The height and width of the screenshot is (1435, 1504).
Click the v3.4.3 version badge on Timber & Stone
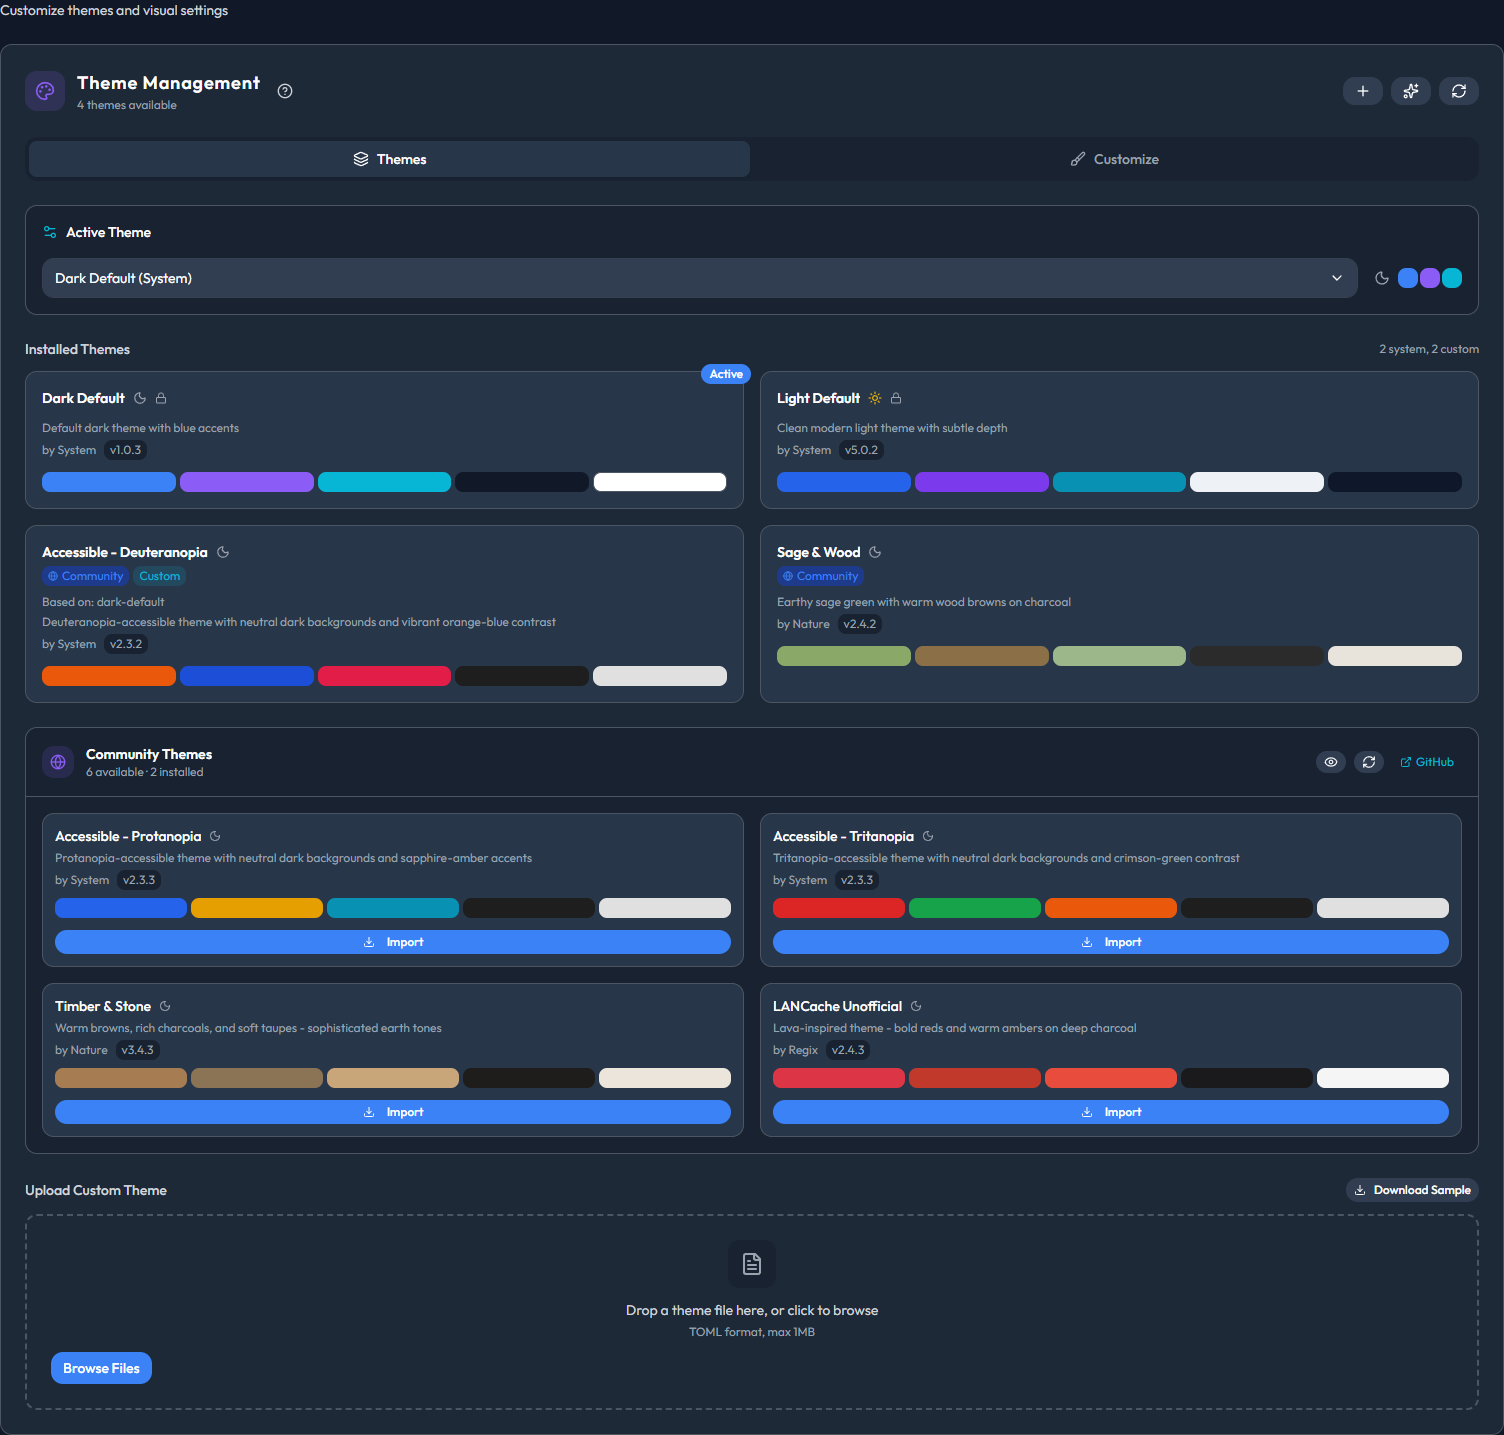point(138,1050)
